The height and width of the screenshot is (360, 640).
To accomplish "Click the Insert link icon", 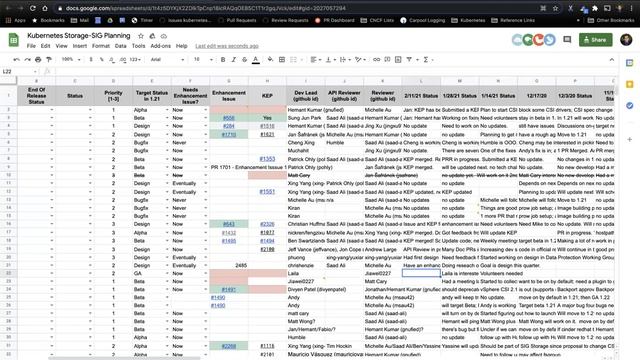I will click(376, 60).
